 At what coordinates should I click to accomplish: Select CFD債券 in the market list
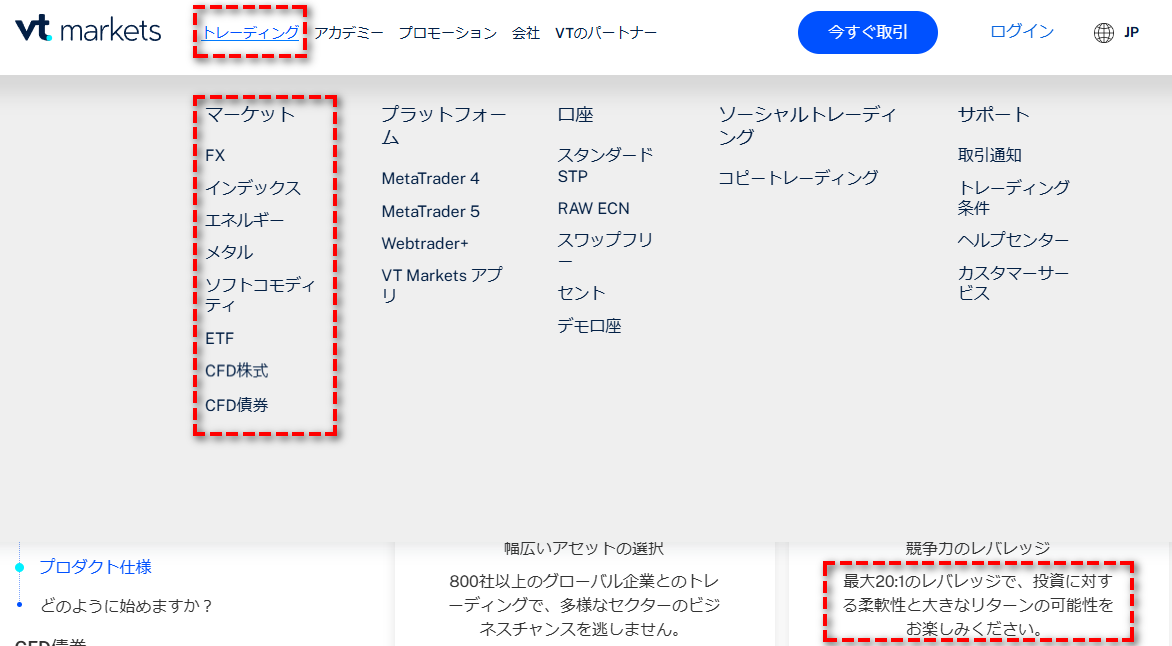pyautogui.click(x=236, y=405)
